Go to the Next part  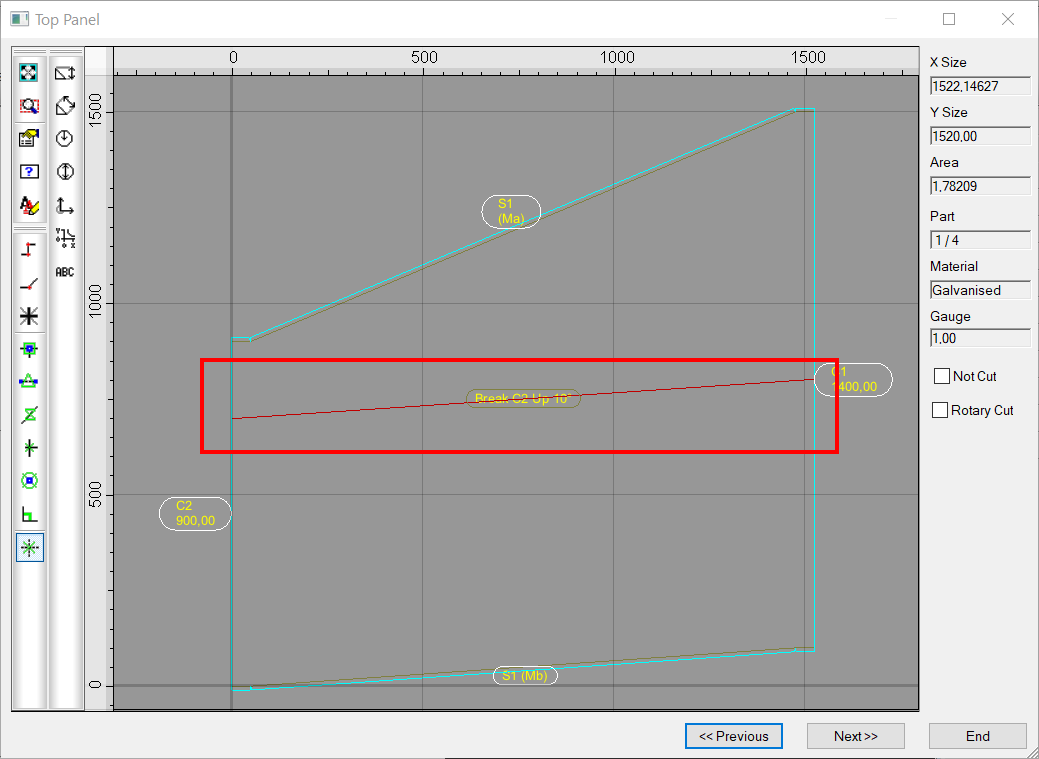click(855, 736)
